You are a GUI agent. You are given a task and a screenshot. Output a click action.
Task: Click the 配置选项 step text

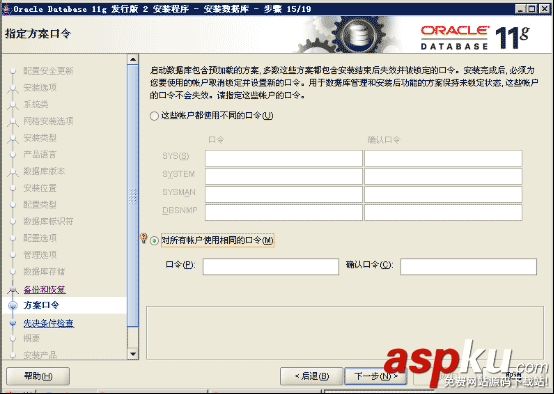click(x=40, y=238)
